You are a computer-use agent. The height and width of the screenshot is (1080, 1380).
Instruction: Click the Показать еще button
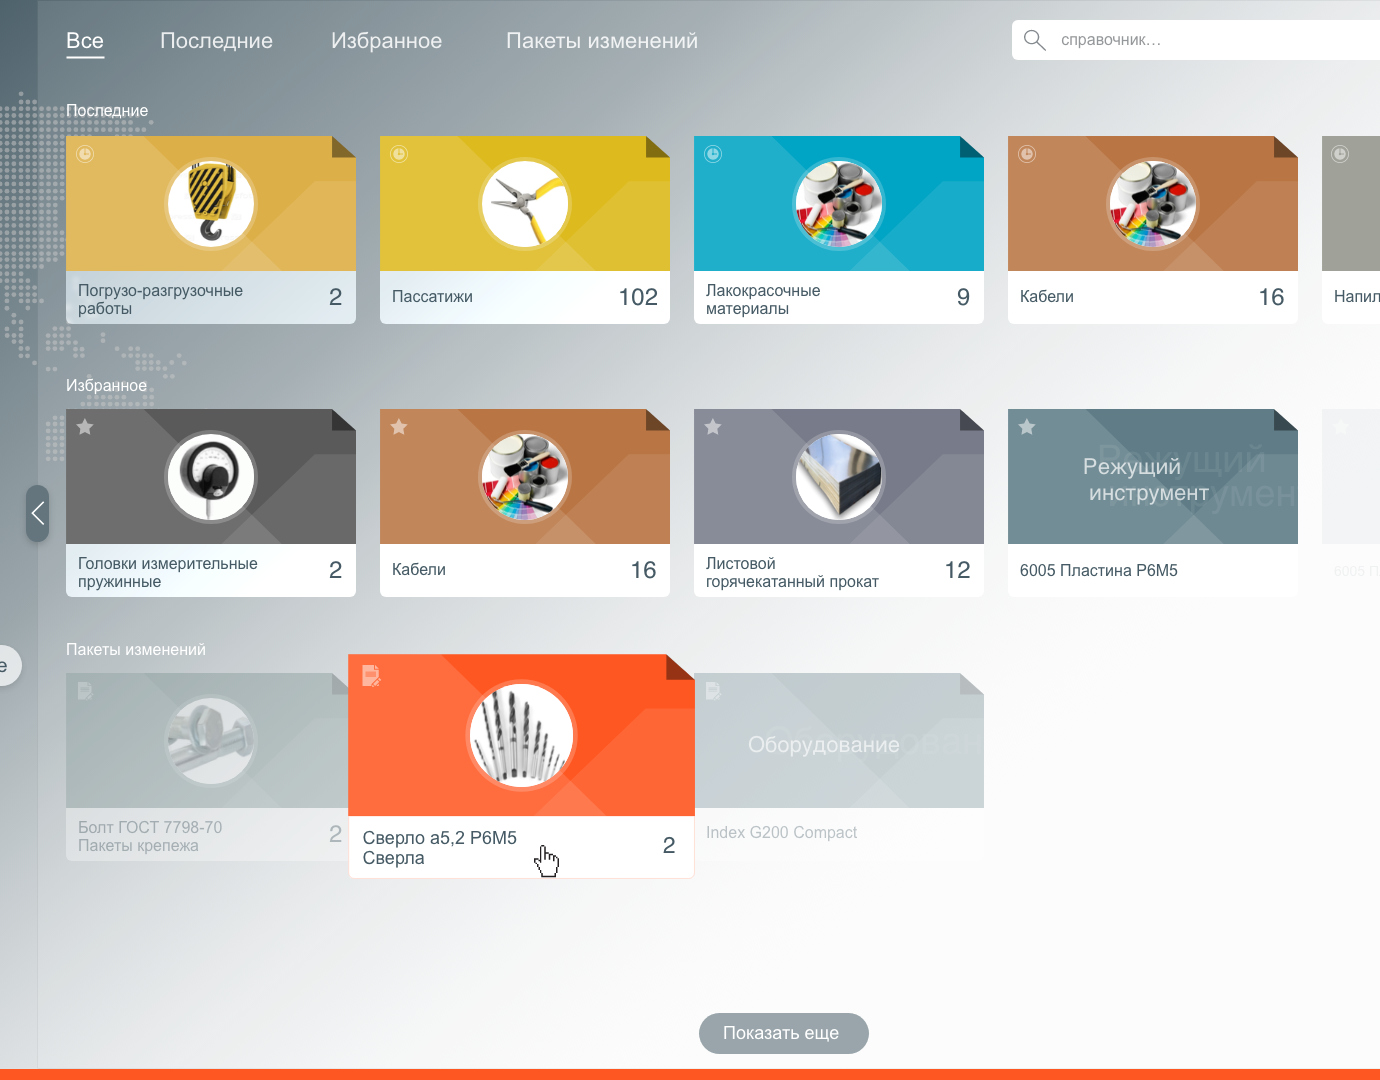coord(784,1033)
